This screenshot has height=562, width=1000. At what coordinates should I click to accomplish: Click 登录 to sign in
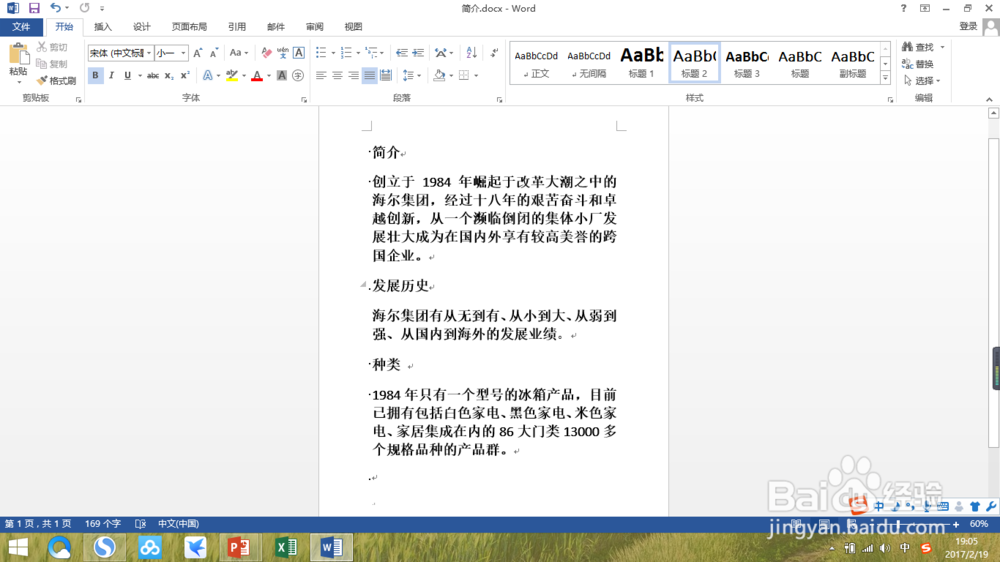pyautogui.click(x=968, y=26)
